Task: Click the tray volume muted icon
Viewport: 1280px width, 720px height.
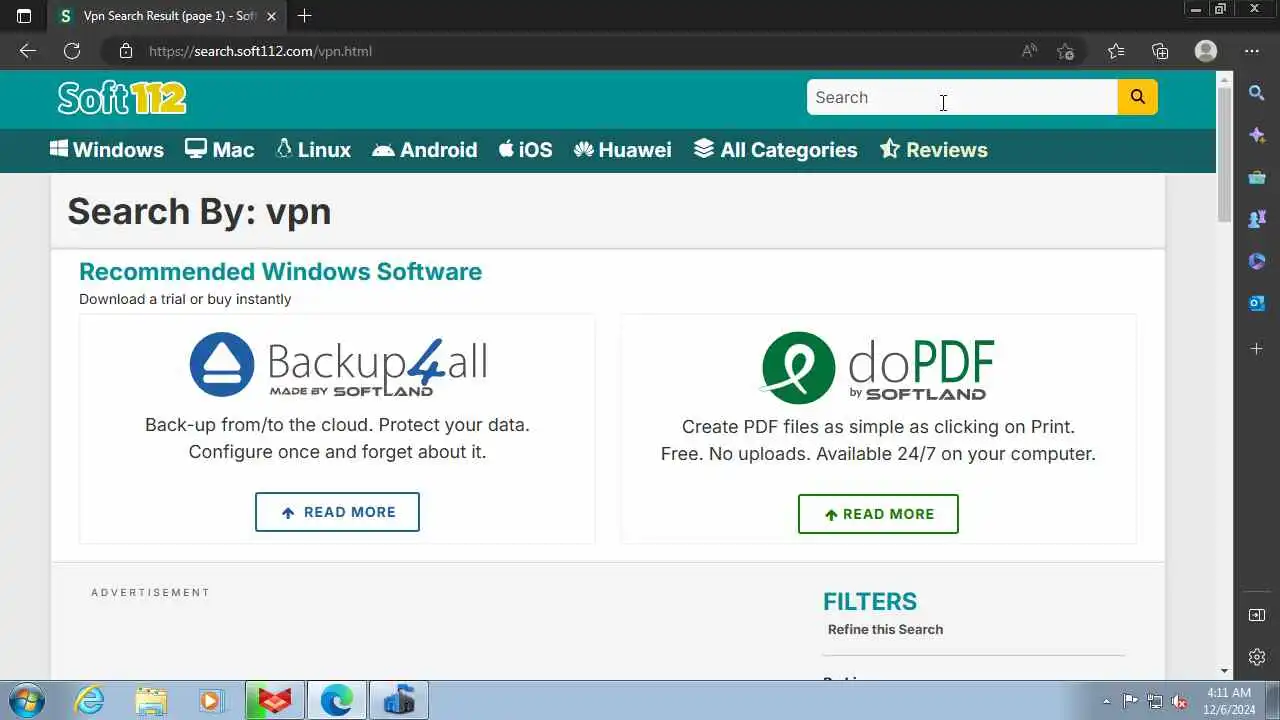Action: click(x=1180, y=701)
